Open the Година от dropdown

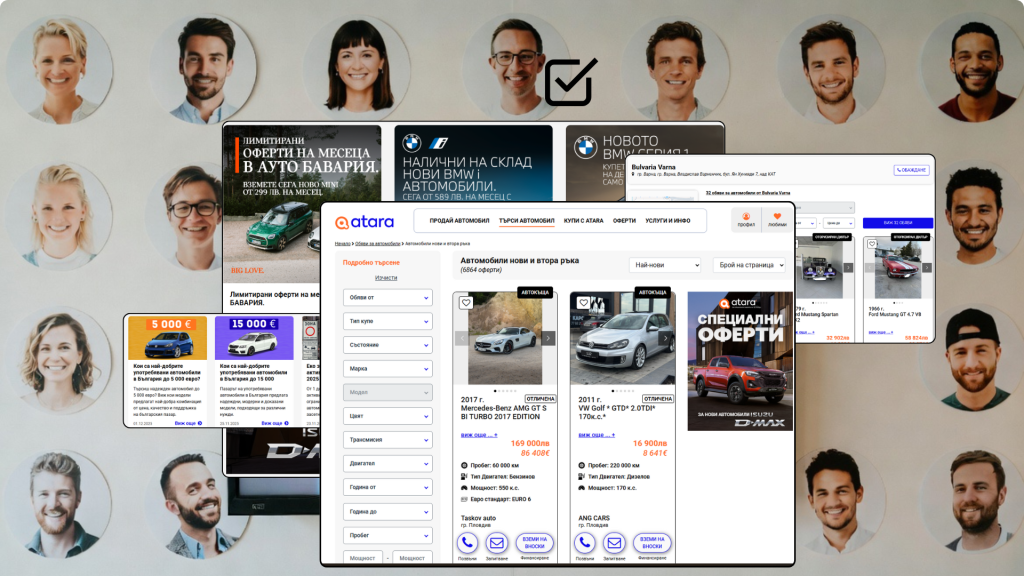tap(388, 487)
